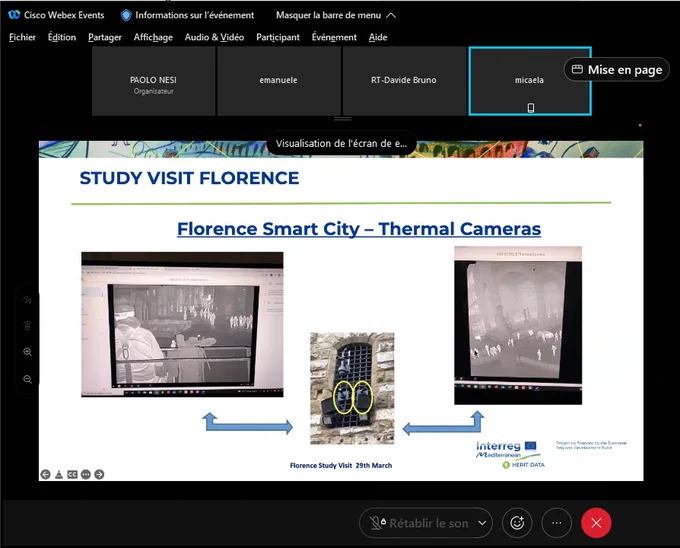
Task: Click the center window cameras photo
Action: pos(352,388)
